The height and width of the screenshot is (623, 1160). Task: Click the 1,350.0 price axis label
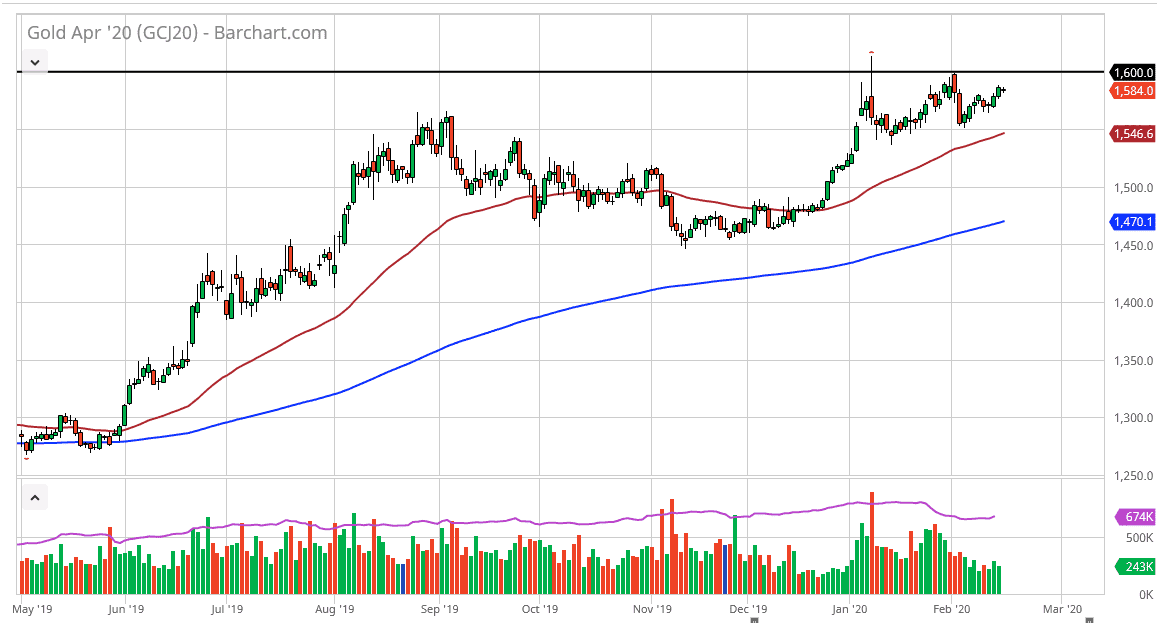[x=1133, y=361]
